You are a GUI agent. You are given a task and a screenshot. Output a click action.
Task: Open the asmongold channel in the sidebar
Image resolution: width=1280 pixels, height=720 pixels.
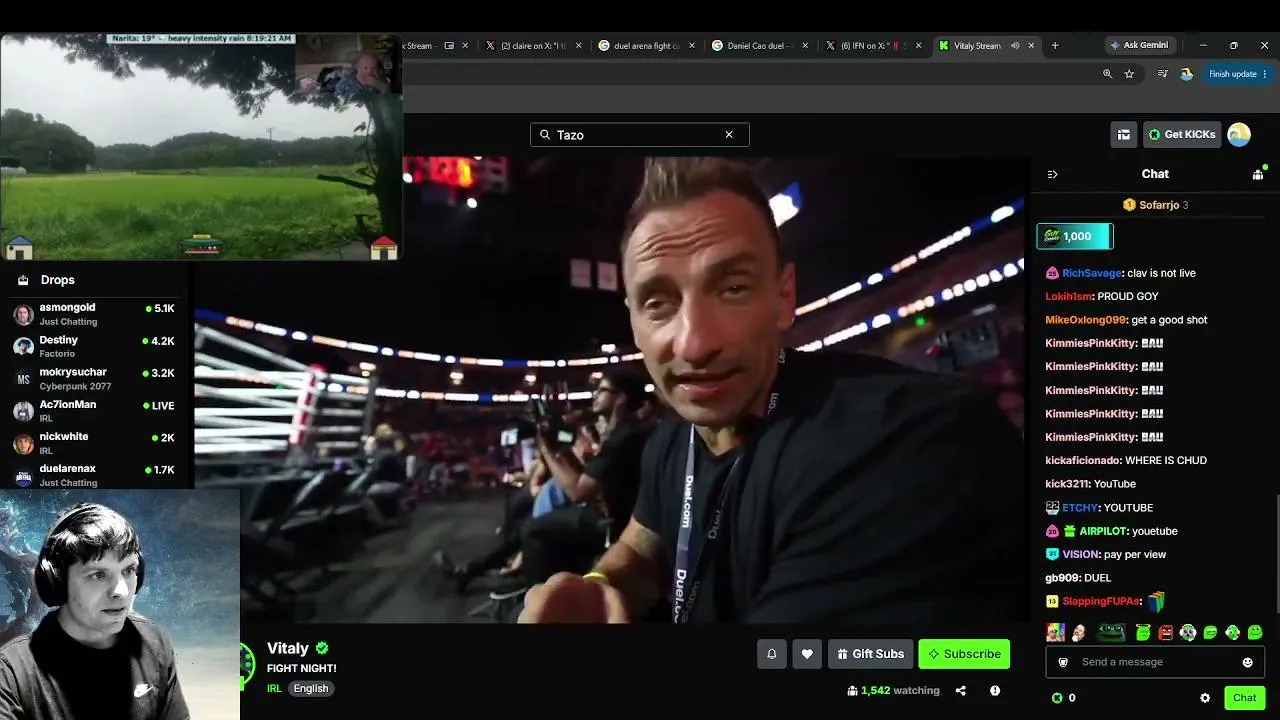tap(94, 314)
